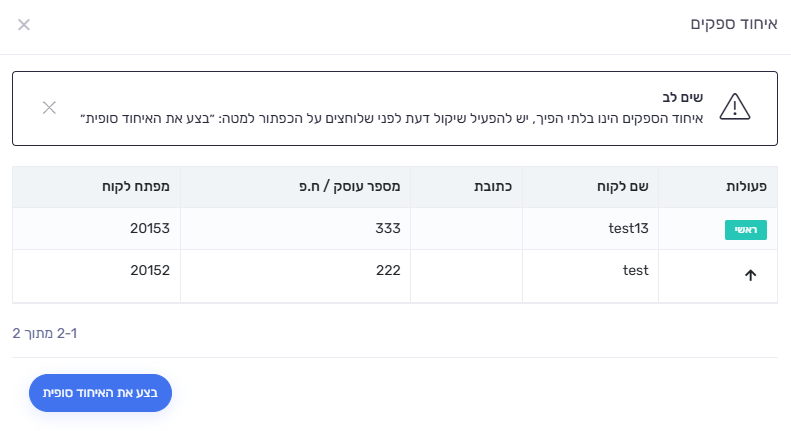Click customer key 20153 cell
Screen dimensions: 791x431
(x=96, y=229)
